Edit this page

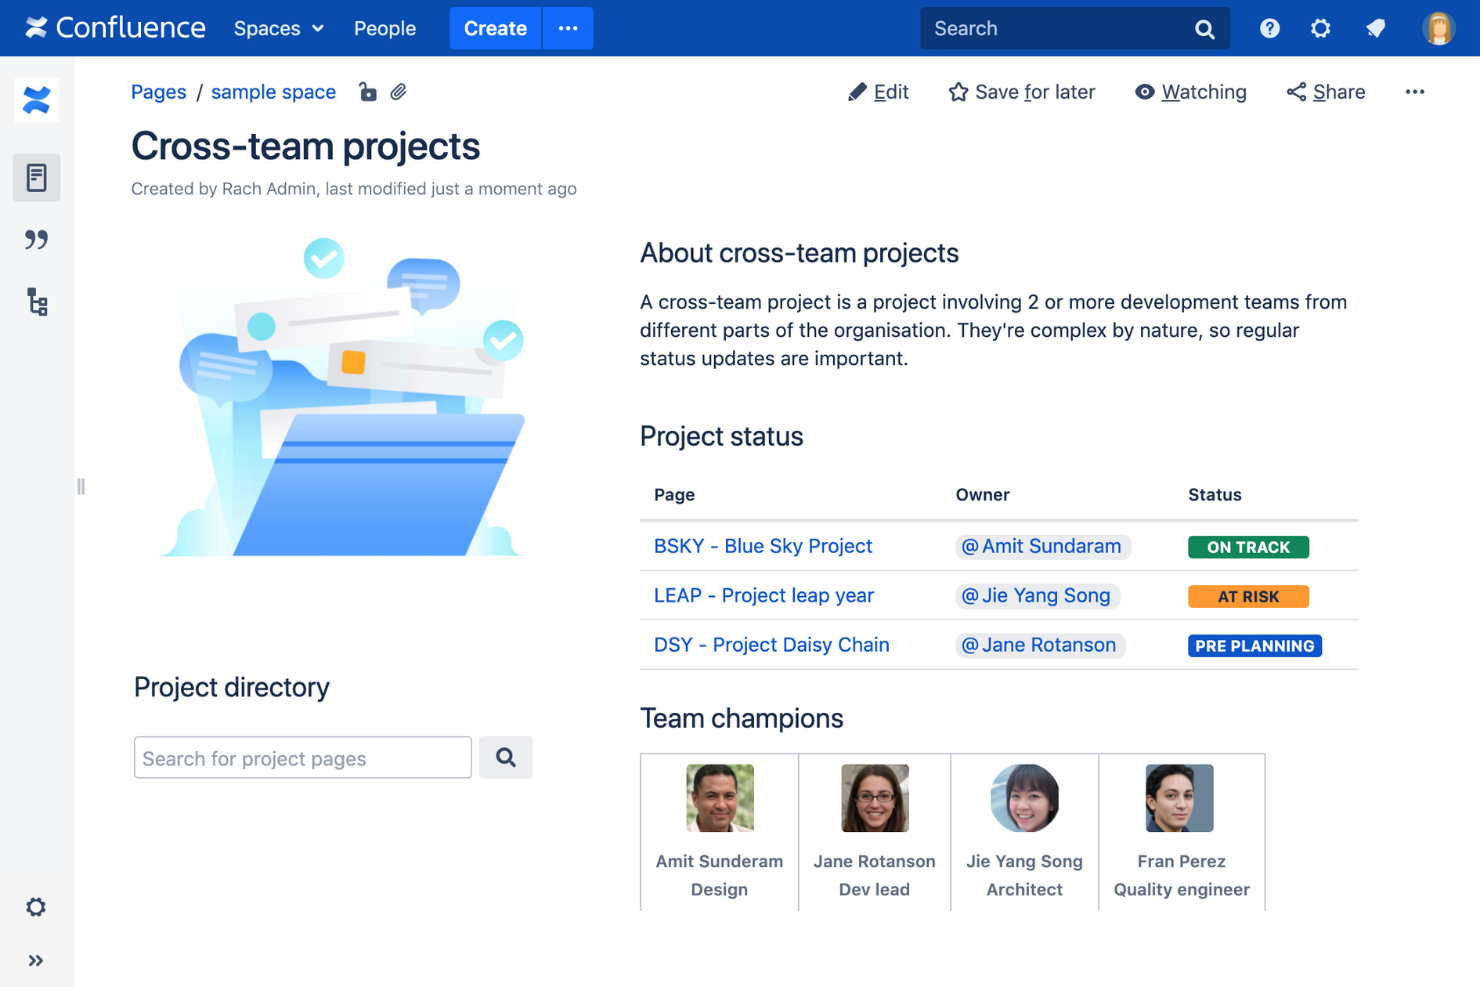tap(878, 91)
